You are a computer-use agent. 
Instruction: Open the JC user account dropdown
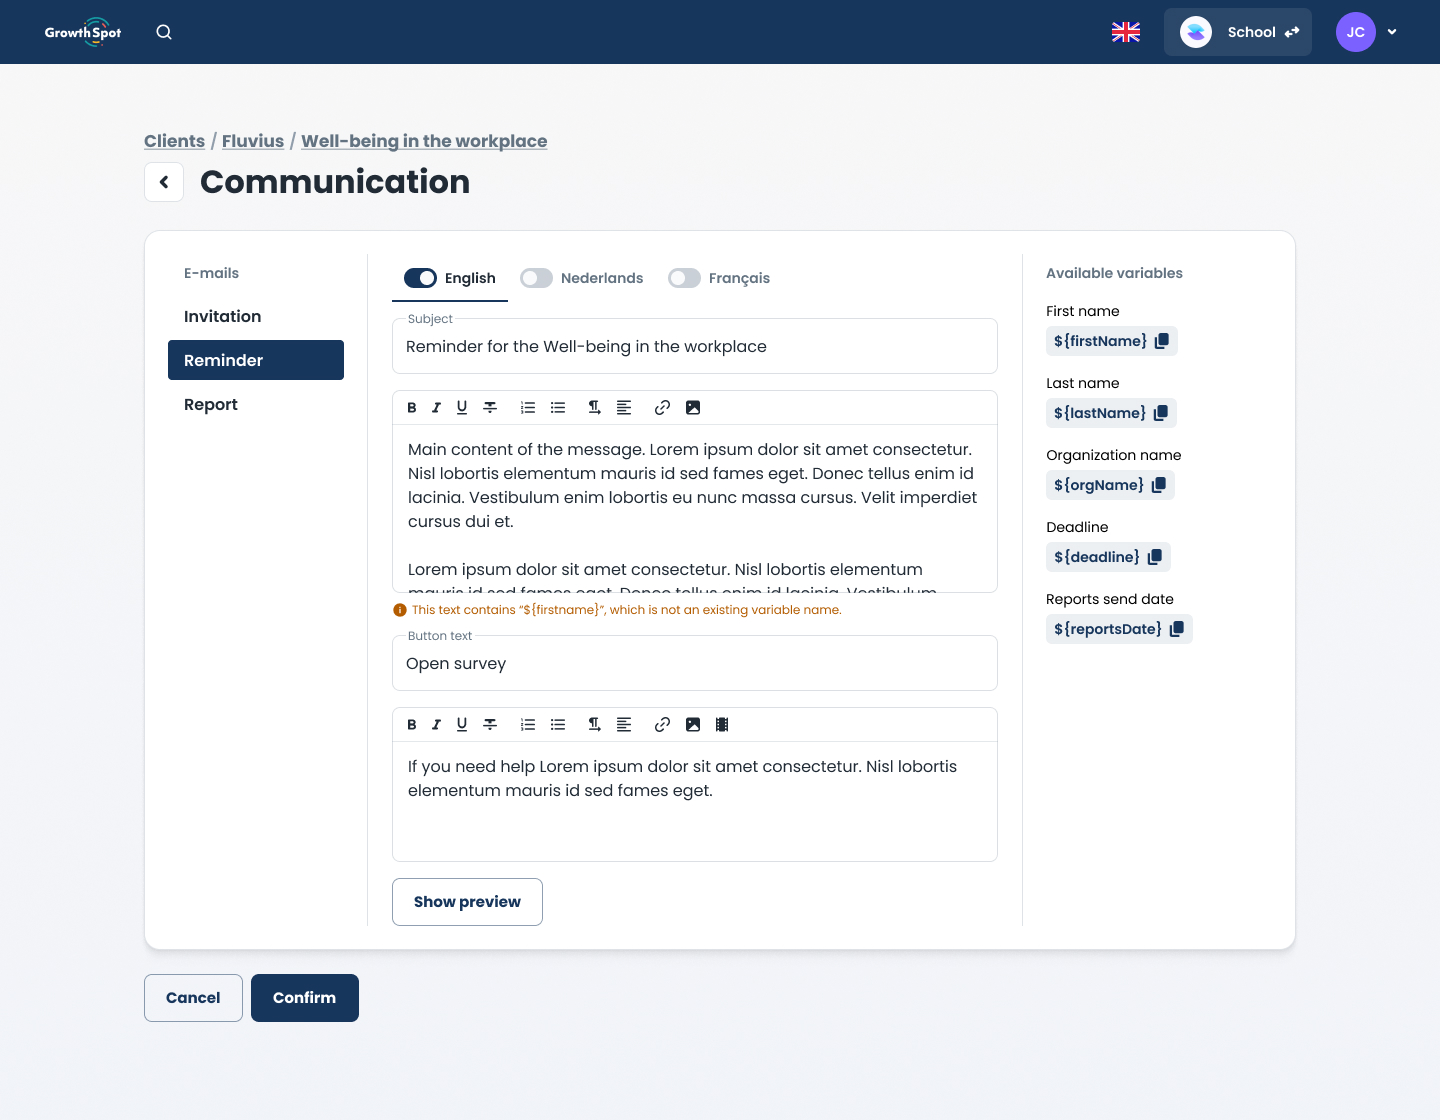click(1367, 32)
